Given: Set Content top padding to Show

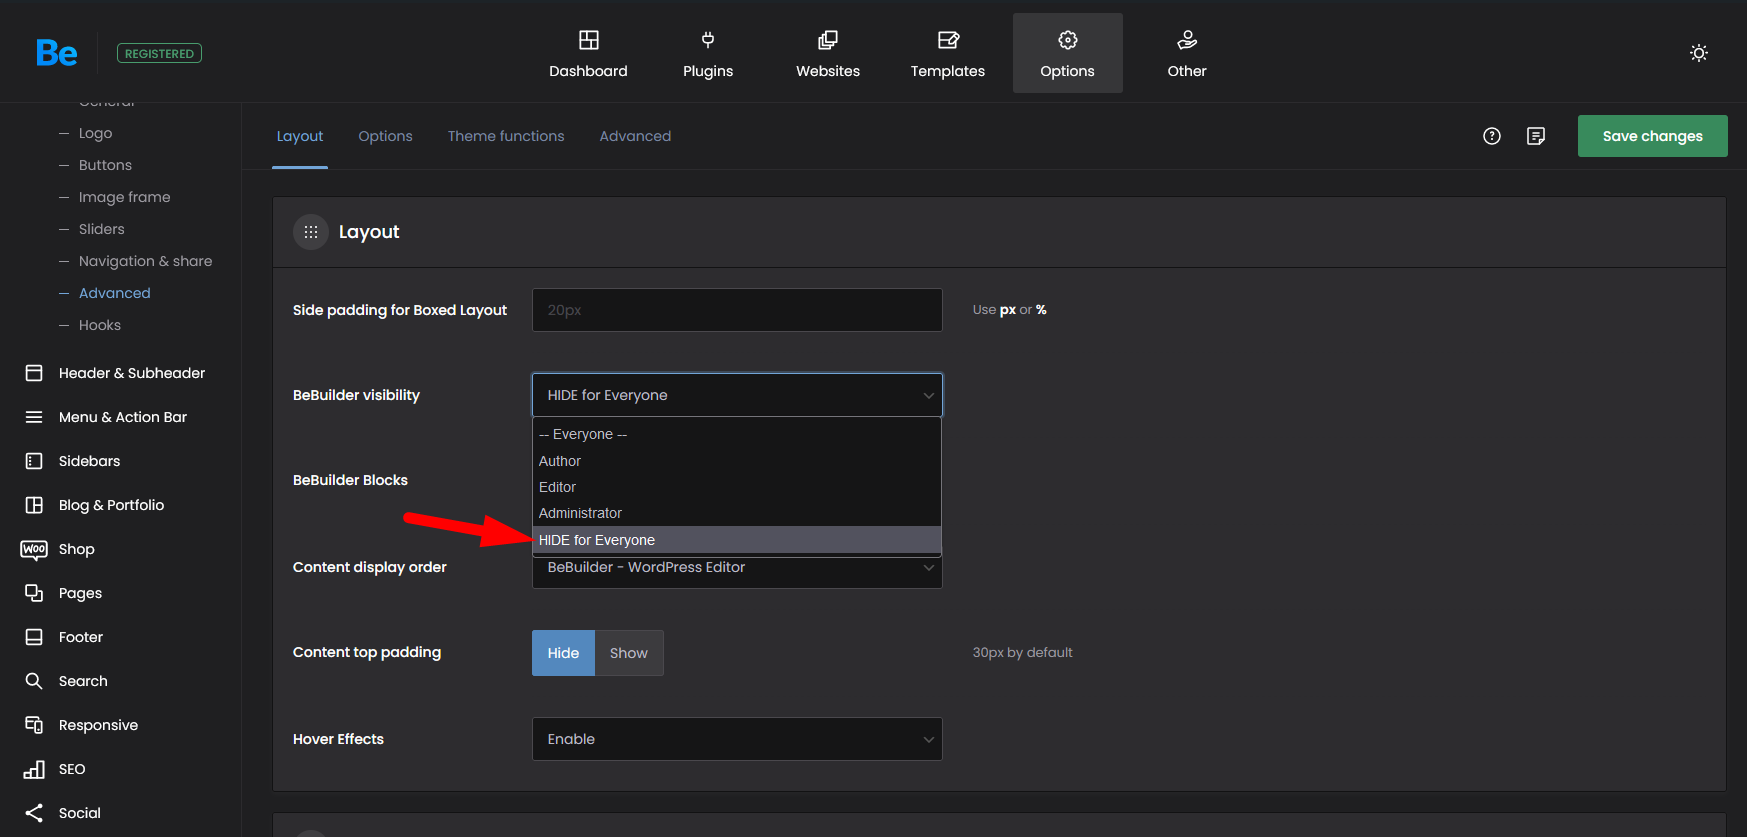Looking at the screenshot, I should pos(629,653).
